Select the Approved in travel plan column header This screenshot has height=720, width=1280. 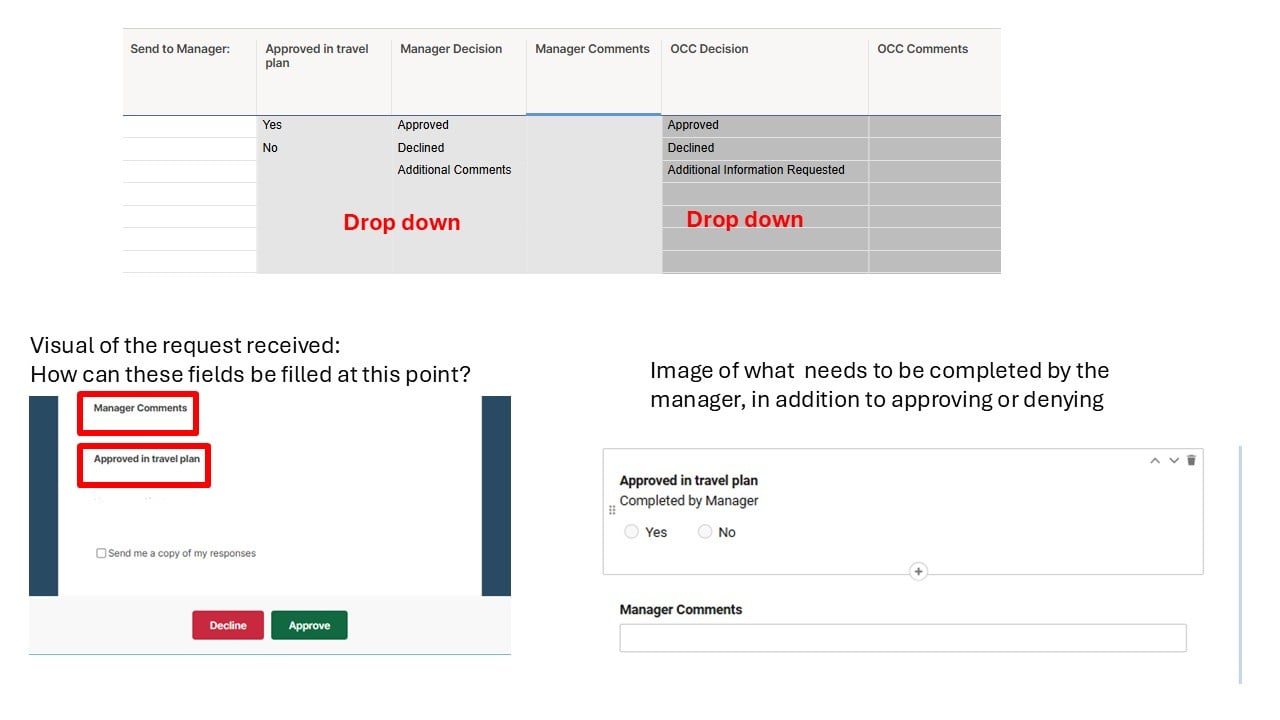point(324,72)
